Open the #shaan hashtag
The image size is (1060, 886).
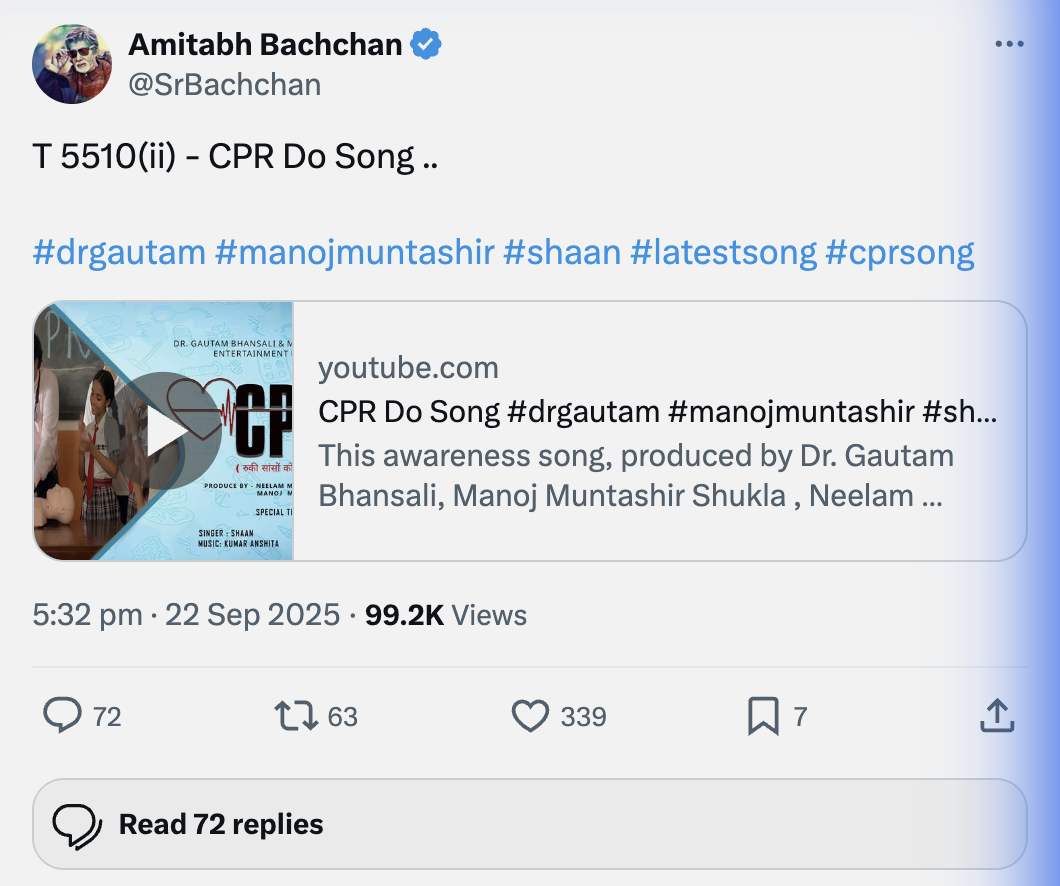click(560, 252)
